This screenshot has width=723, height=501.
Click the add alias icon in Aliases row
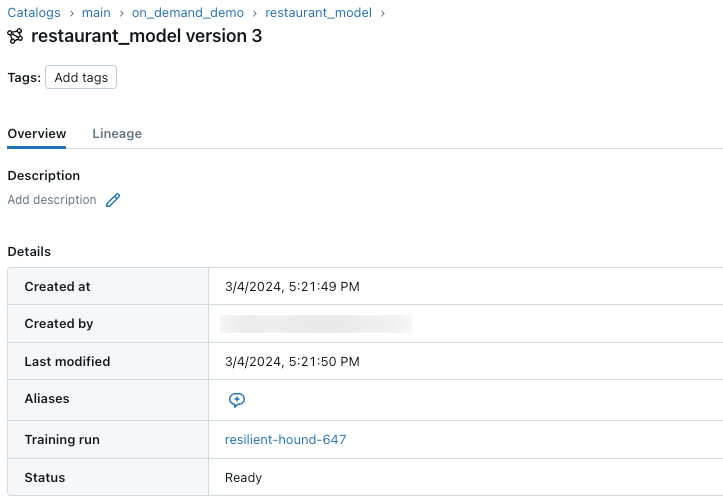[237, 400]
